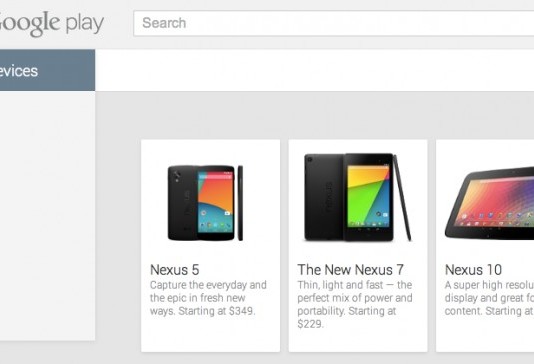Click the Nexus 5 title link
The height and width of the screenshot is (364, 534).
click(x=174, y=270)
